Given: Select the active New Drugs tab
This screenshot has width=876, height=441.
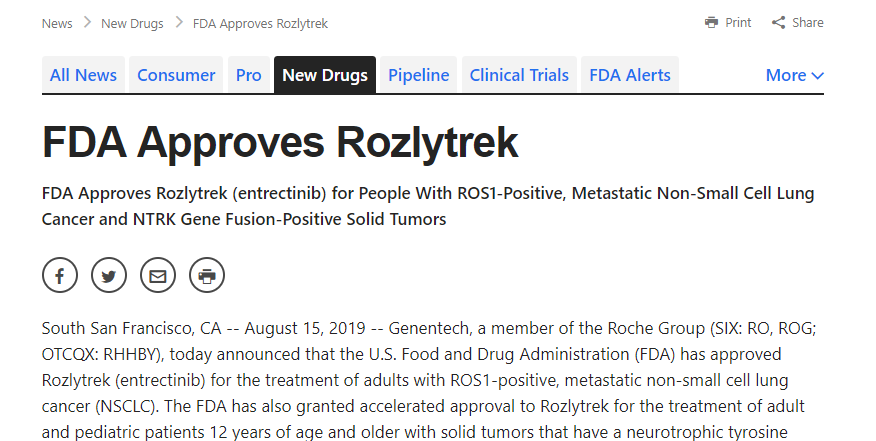Looking at the screenshot, I should [325, 75].
